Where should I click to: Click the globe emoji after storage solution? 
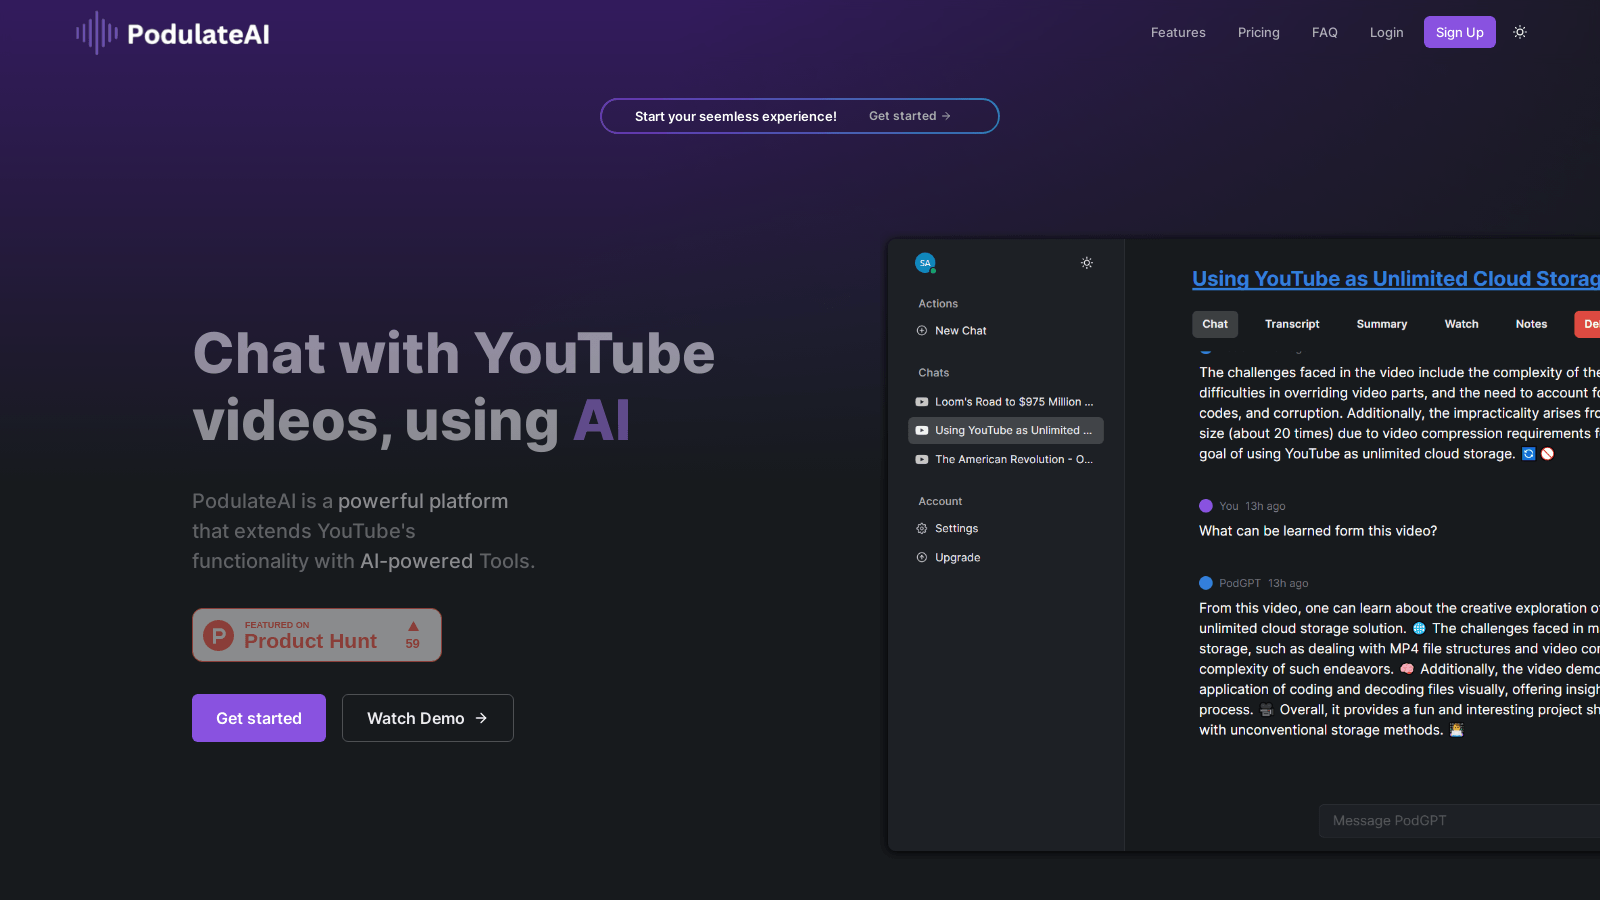click(x=1419, y=629)
